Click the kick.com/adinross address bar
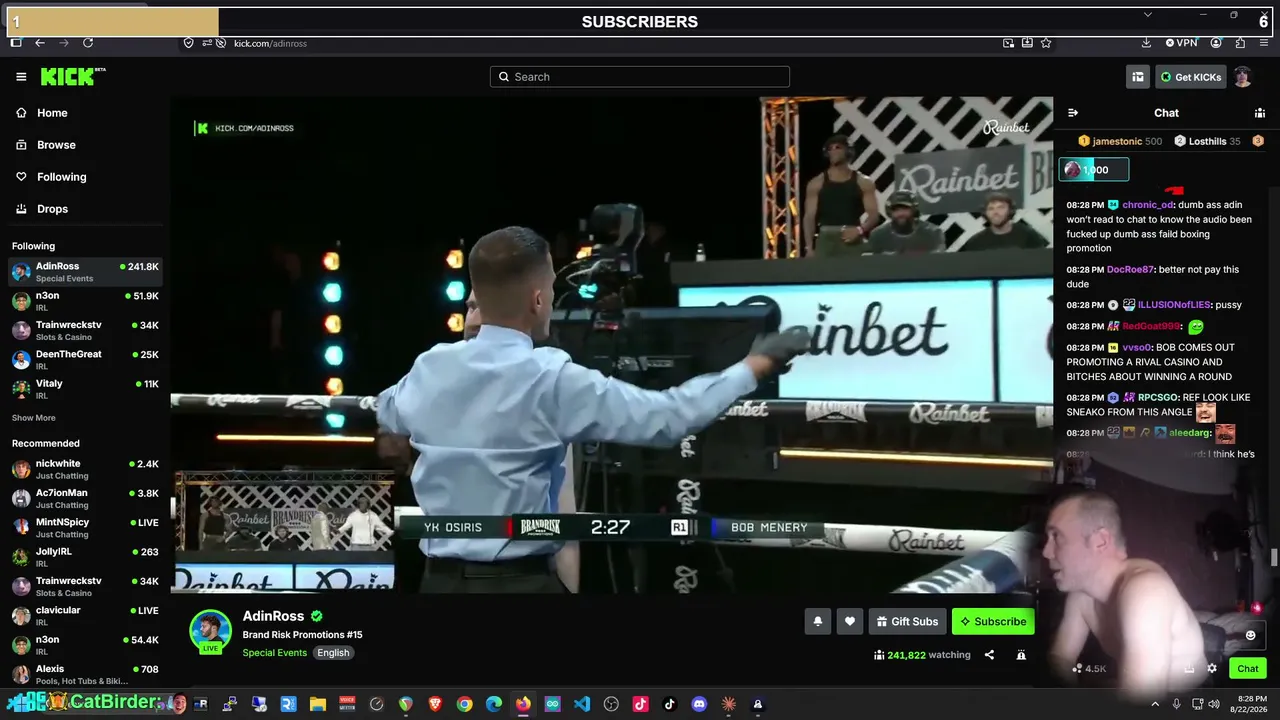Viewport: 1280px width, 720px height. tap(270, 43)
